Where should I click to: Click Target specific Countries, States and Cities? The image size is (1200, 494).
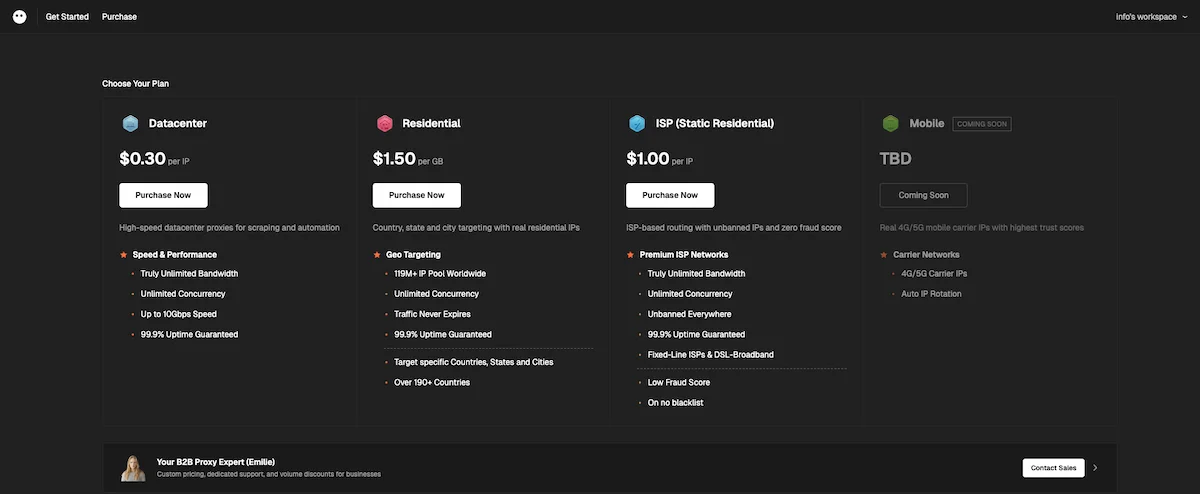pyautogui.click(x=474, y=362)
